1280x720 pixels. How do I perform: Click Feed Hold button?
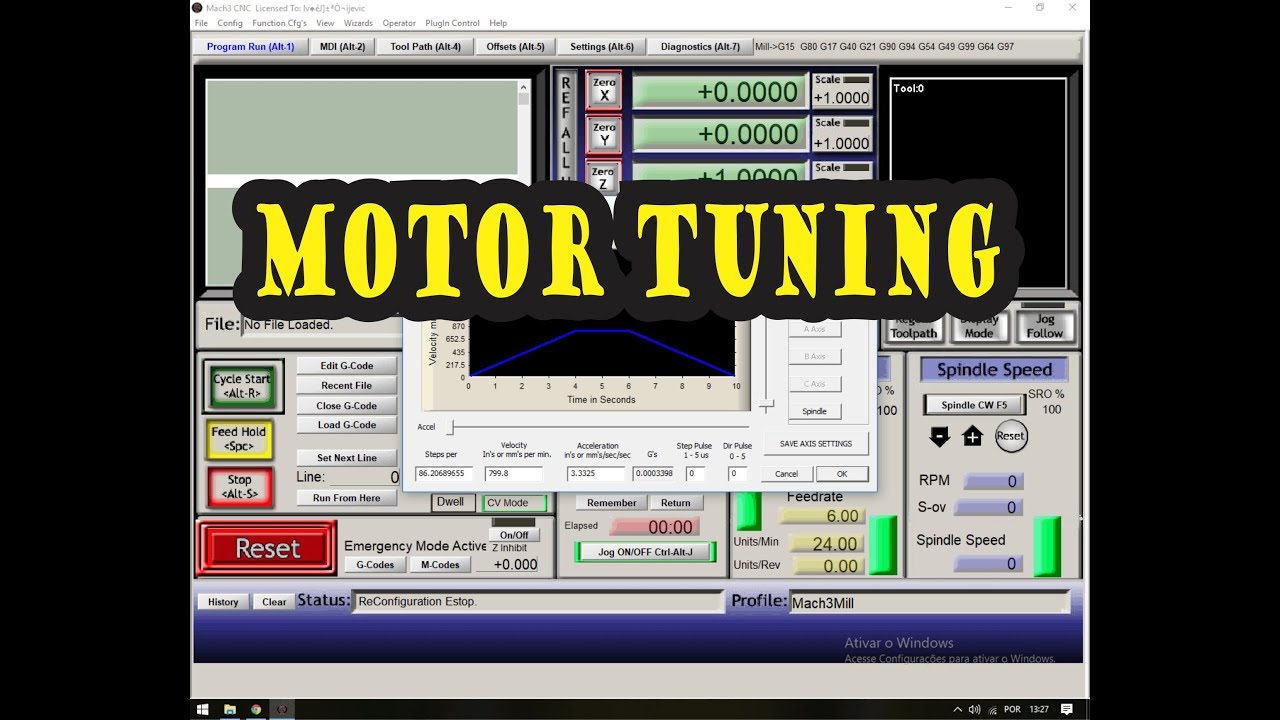point(239,439)
